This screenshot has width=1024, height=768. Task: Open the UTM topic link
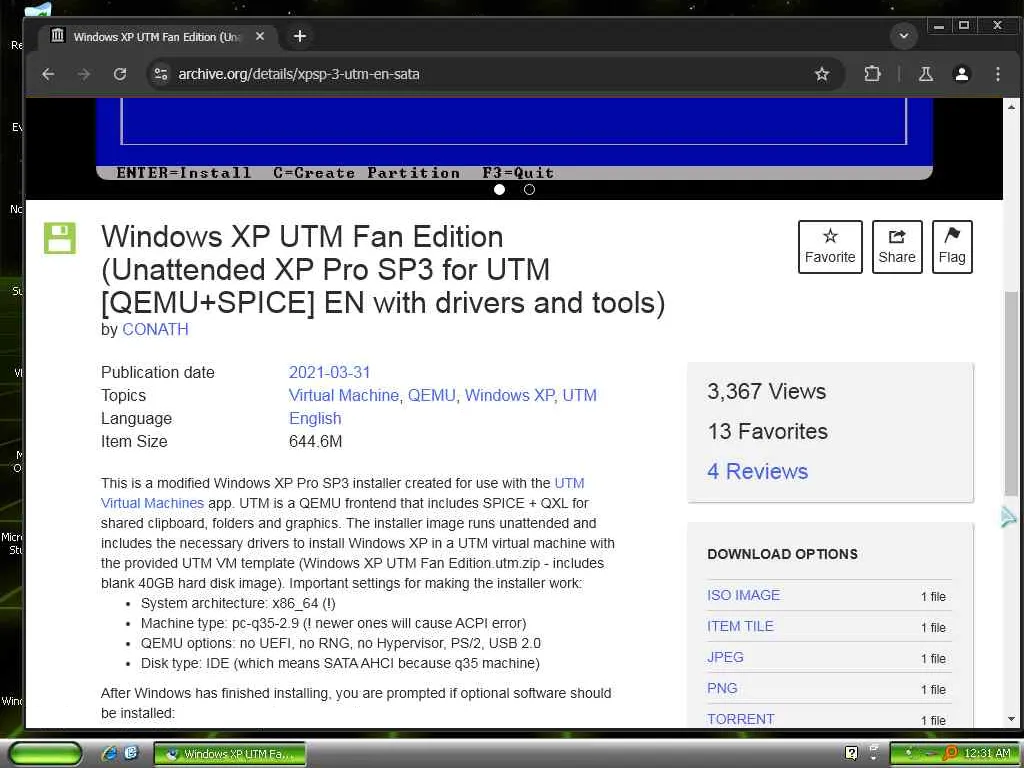click(x=579, y=396)
